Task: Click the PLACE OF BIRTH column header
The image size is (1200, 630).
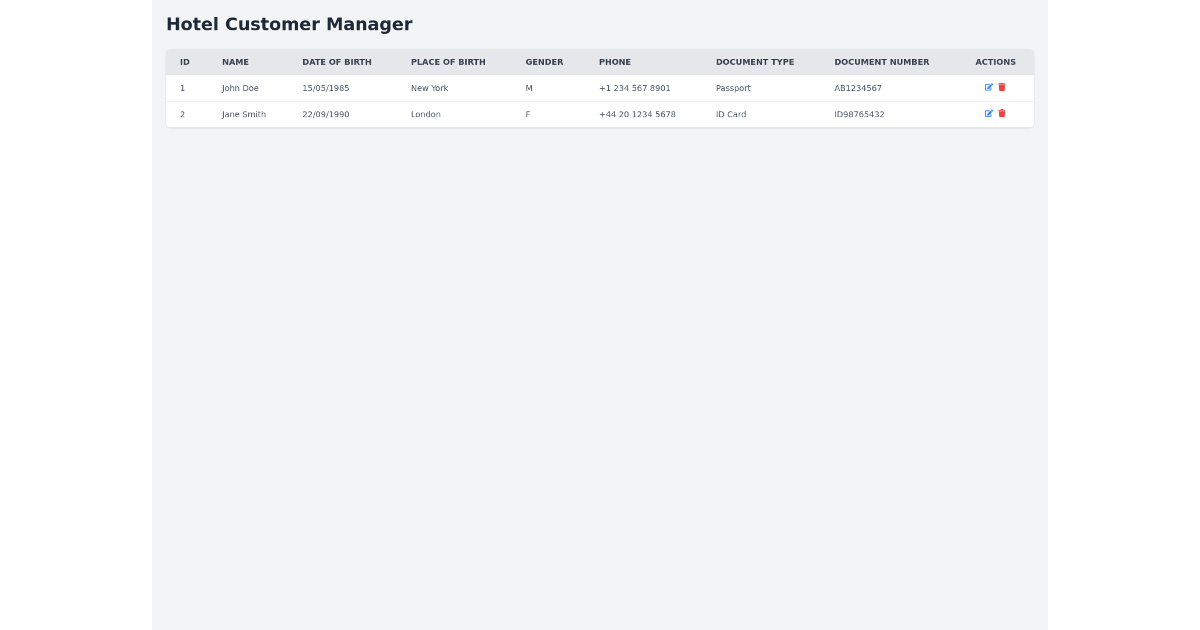Action: (x=448, y=61)
